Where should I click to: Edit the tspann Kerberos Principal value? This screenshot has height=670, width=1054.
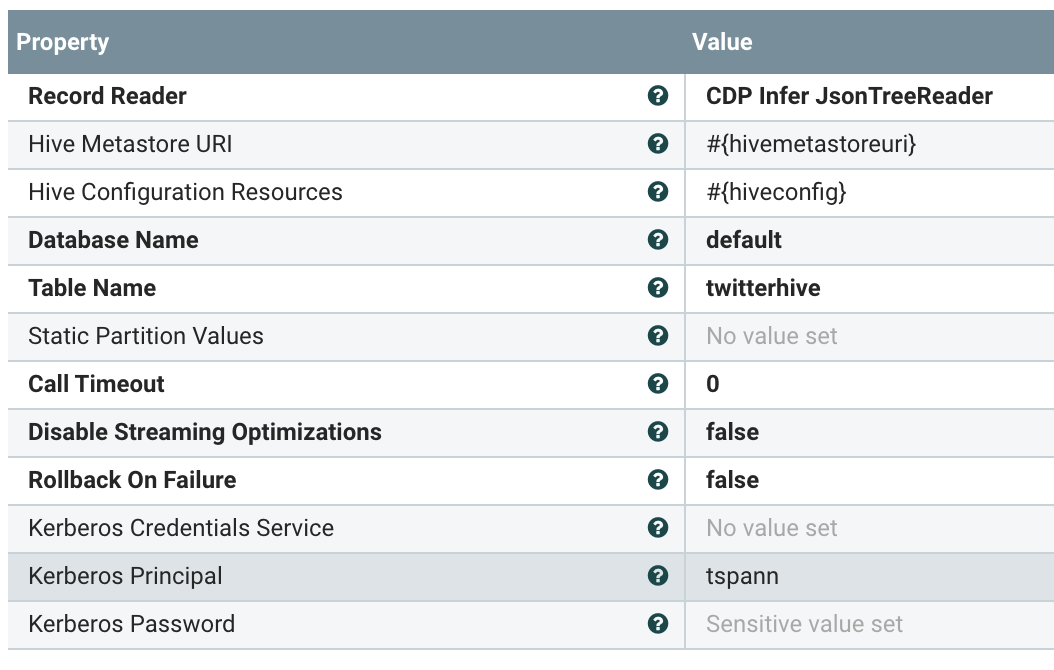(742, 576)
